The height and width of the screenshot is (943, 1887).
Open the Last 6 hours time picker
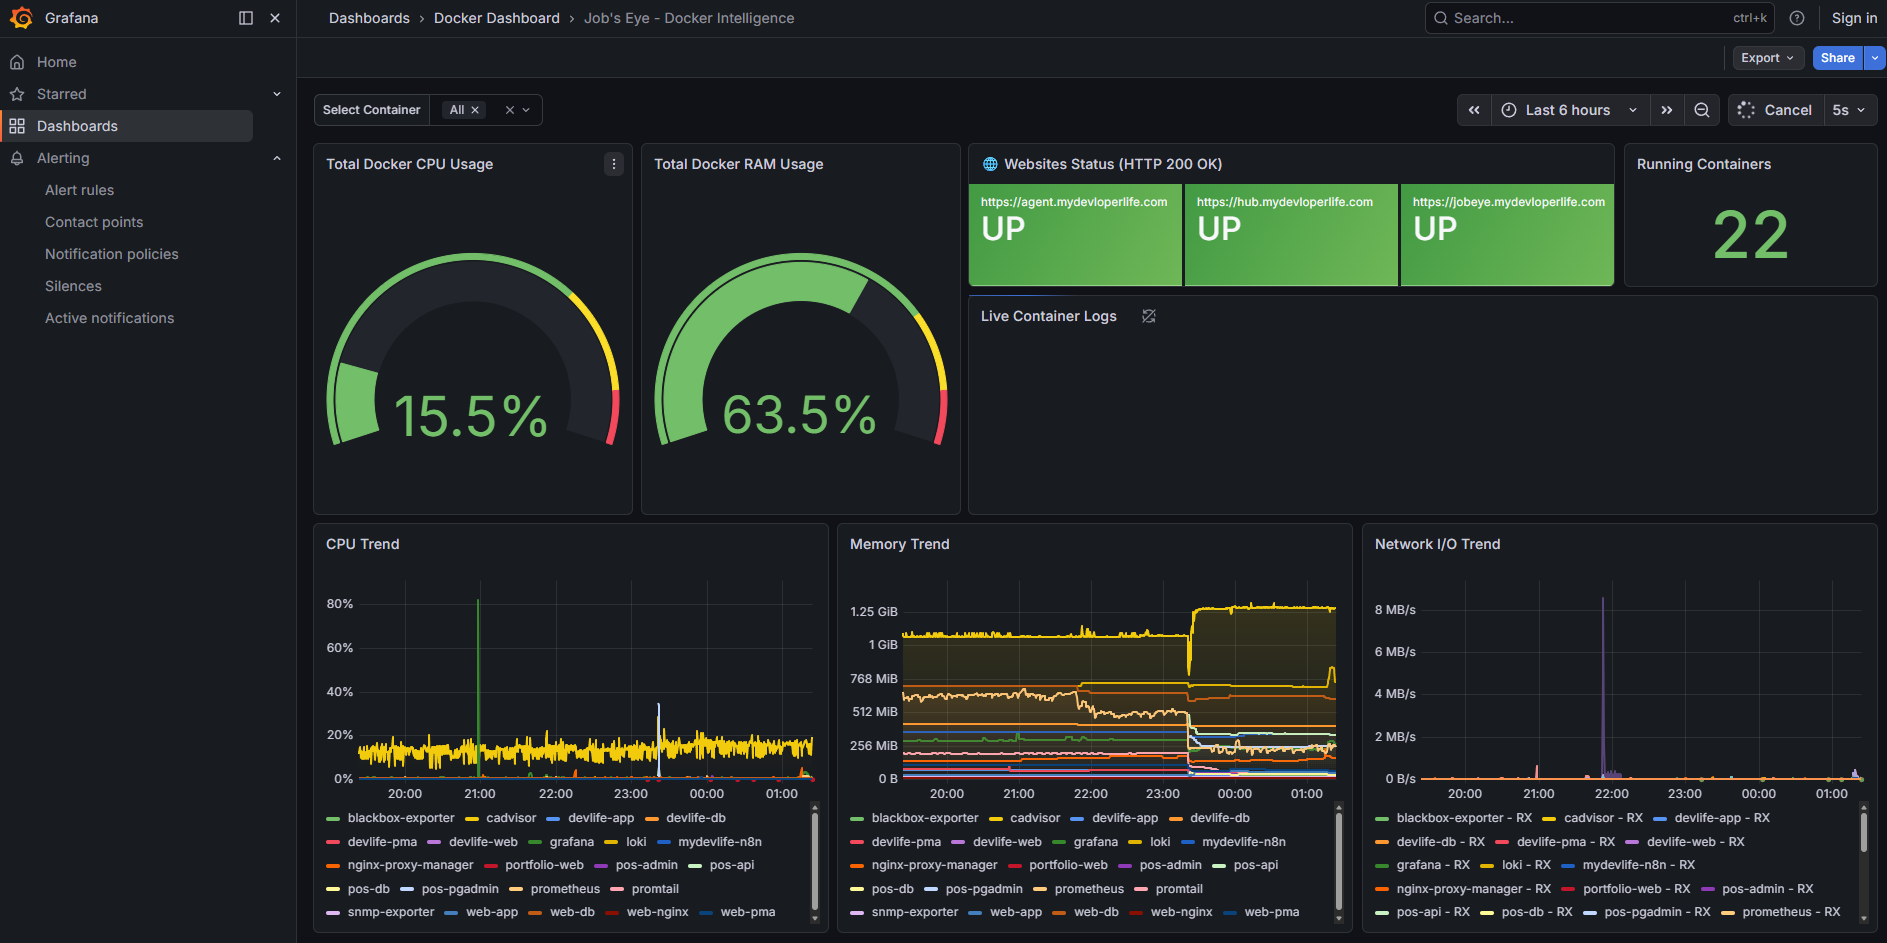point(1570,110)
